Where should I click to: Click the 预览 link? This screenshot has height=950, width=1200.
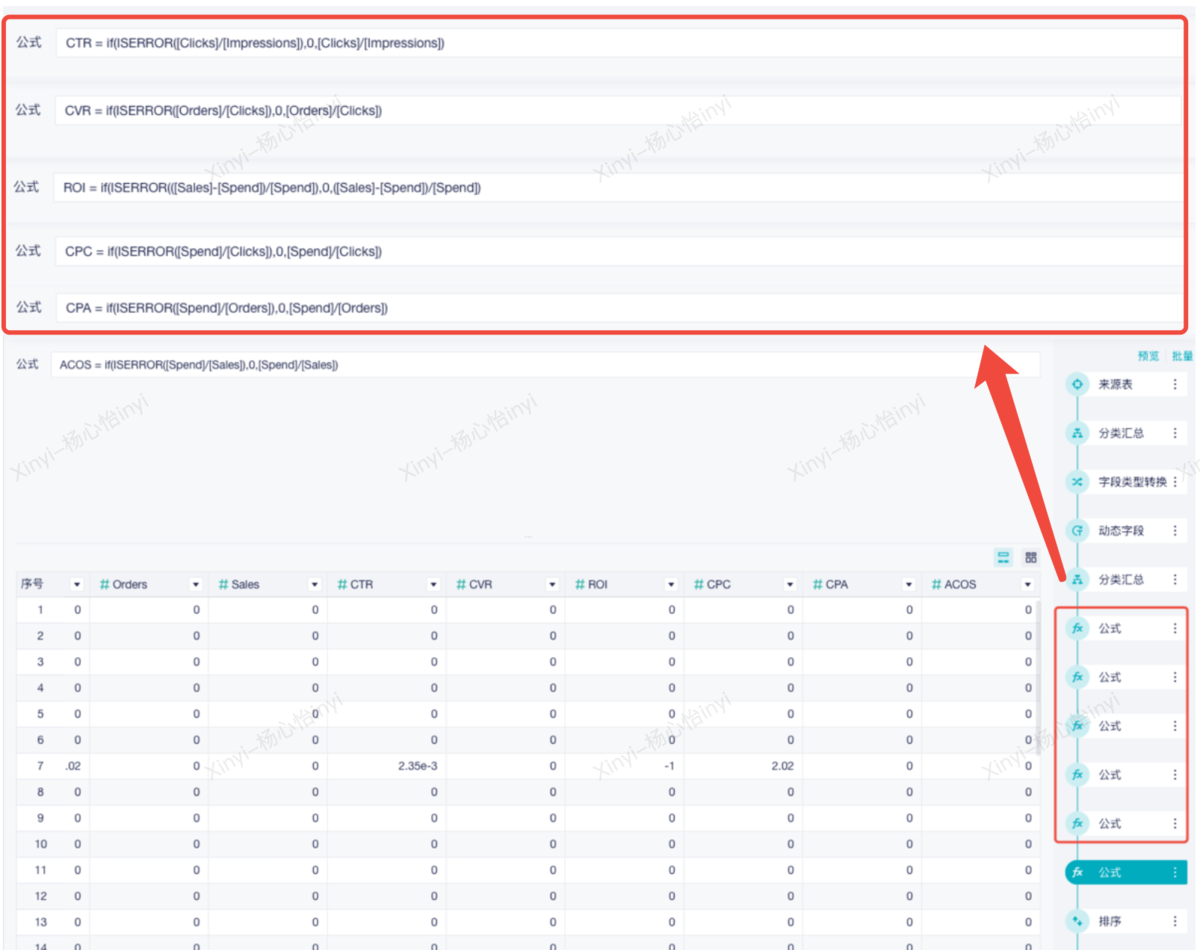click(x=1148, y=356)
